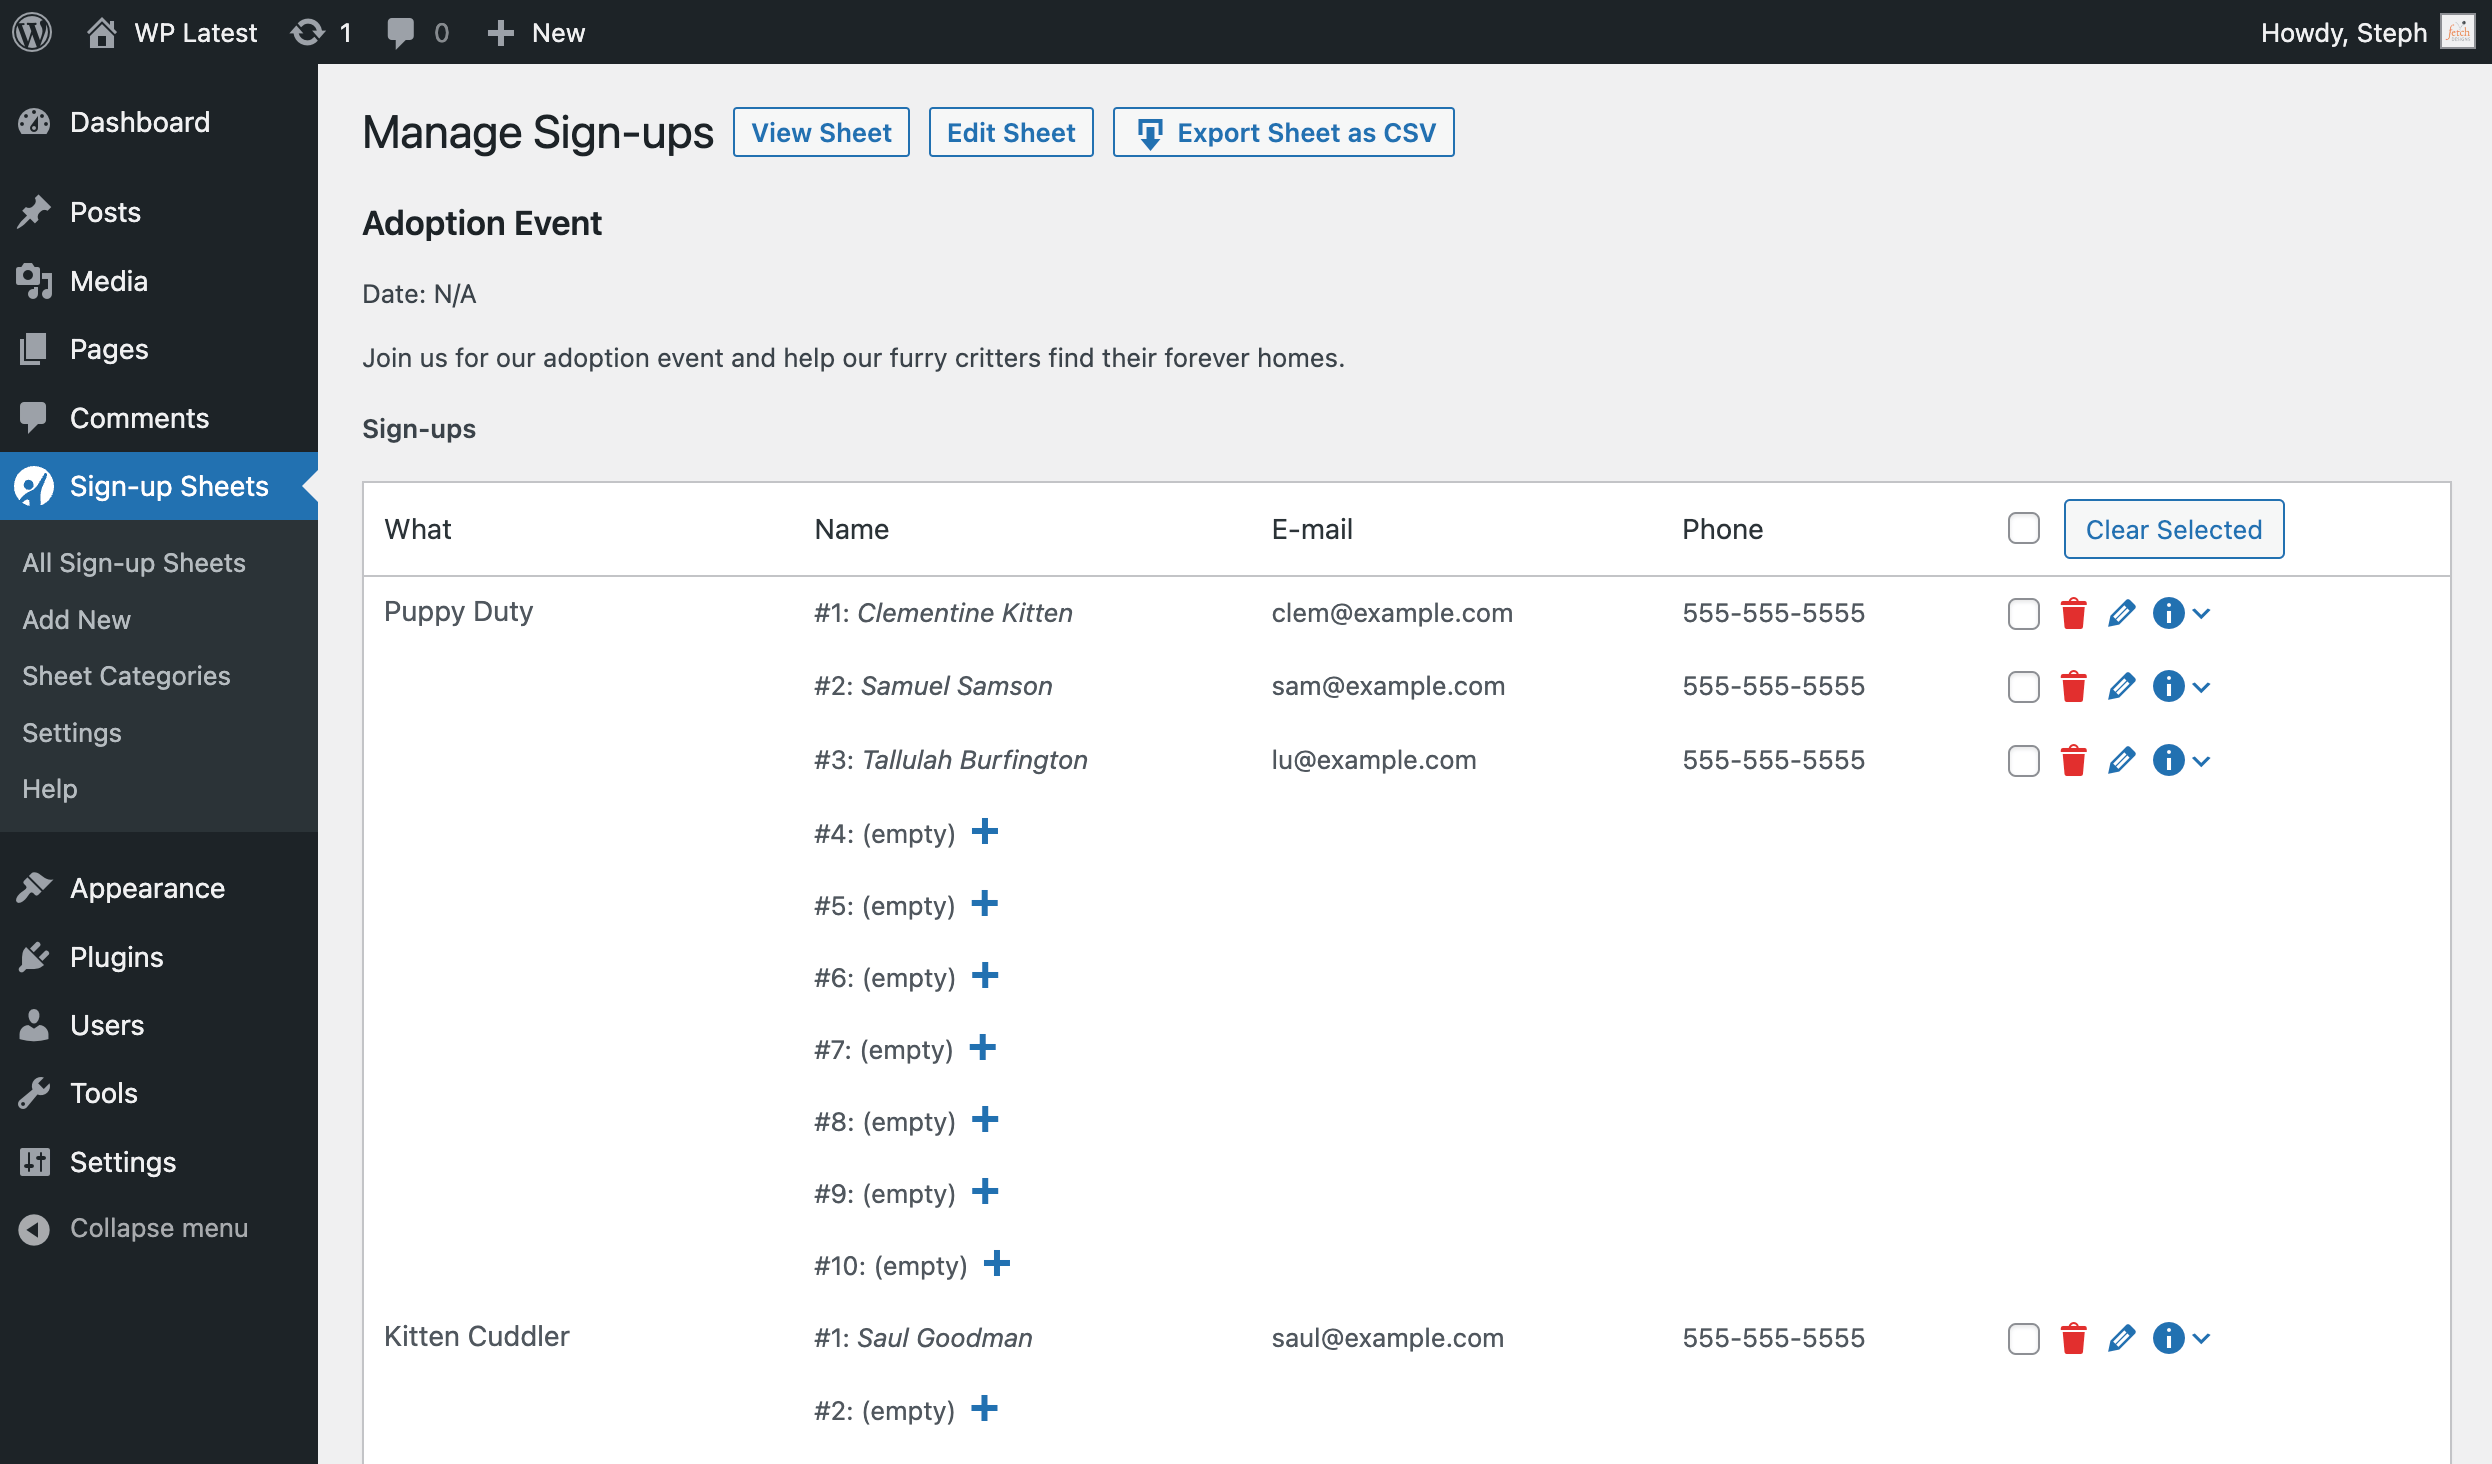
Task: Show info for Tallulah Burfington's sign-up
Action: pos(2168,760)
